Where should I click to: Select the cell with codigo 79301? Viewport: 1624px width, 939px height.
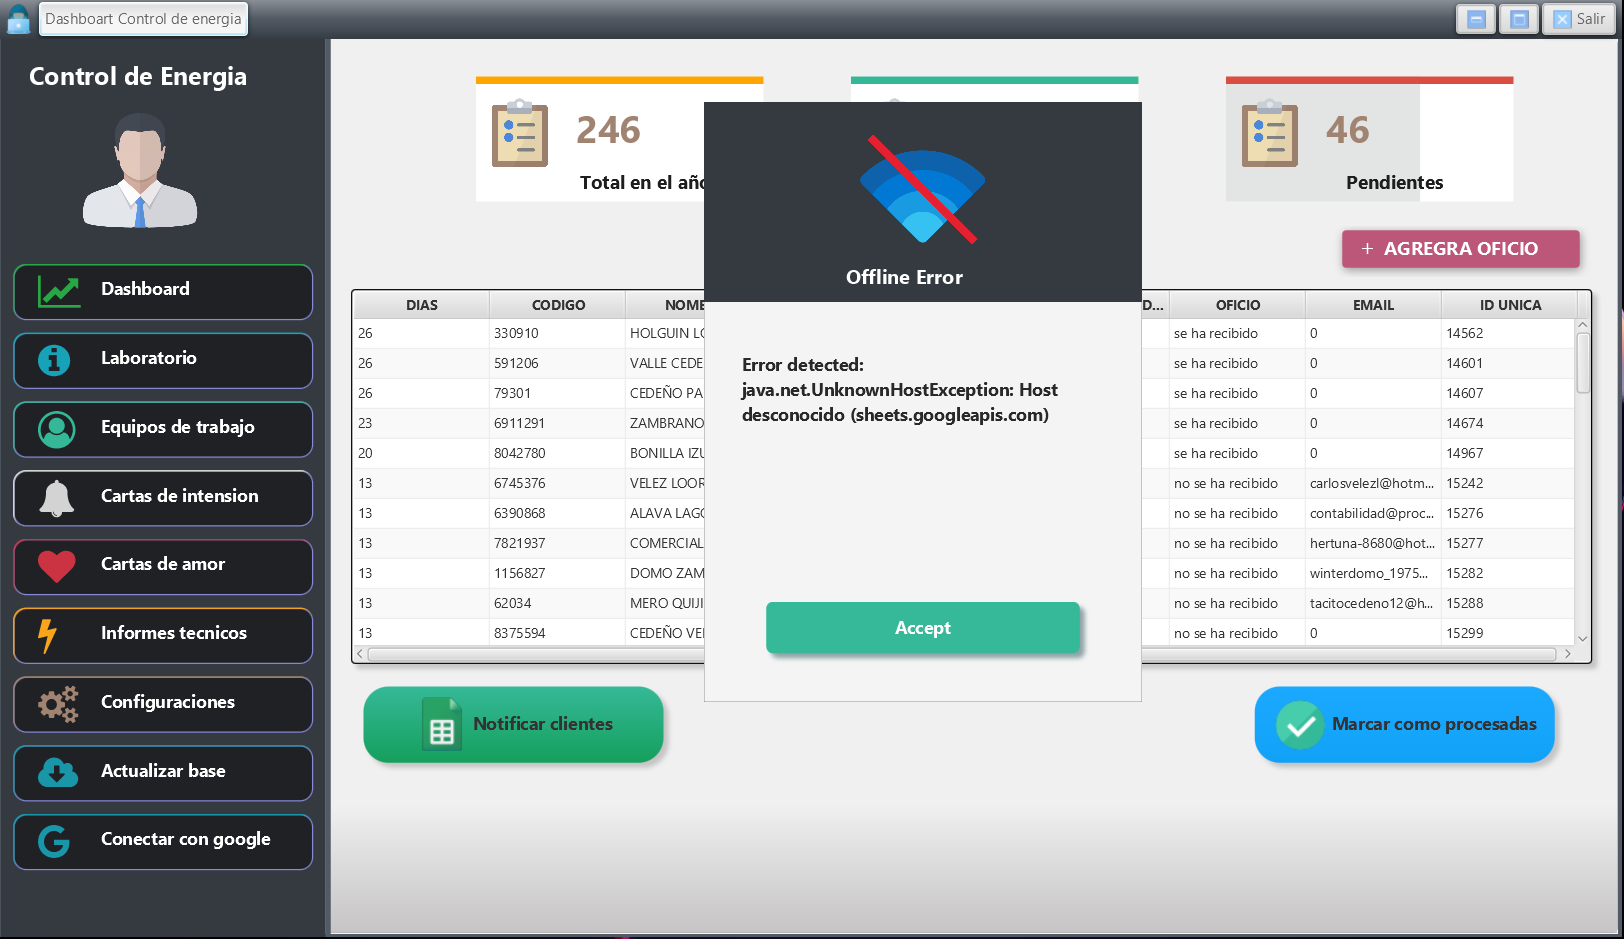[x=557, y=394]
